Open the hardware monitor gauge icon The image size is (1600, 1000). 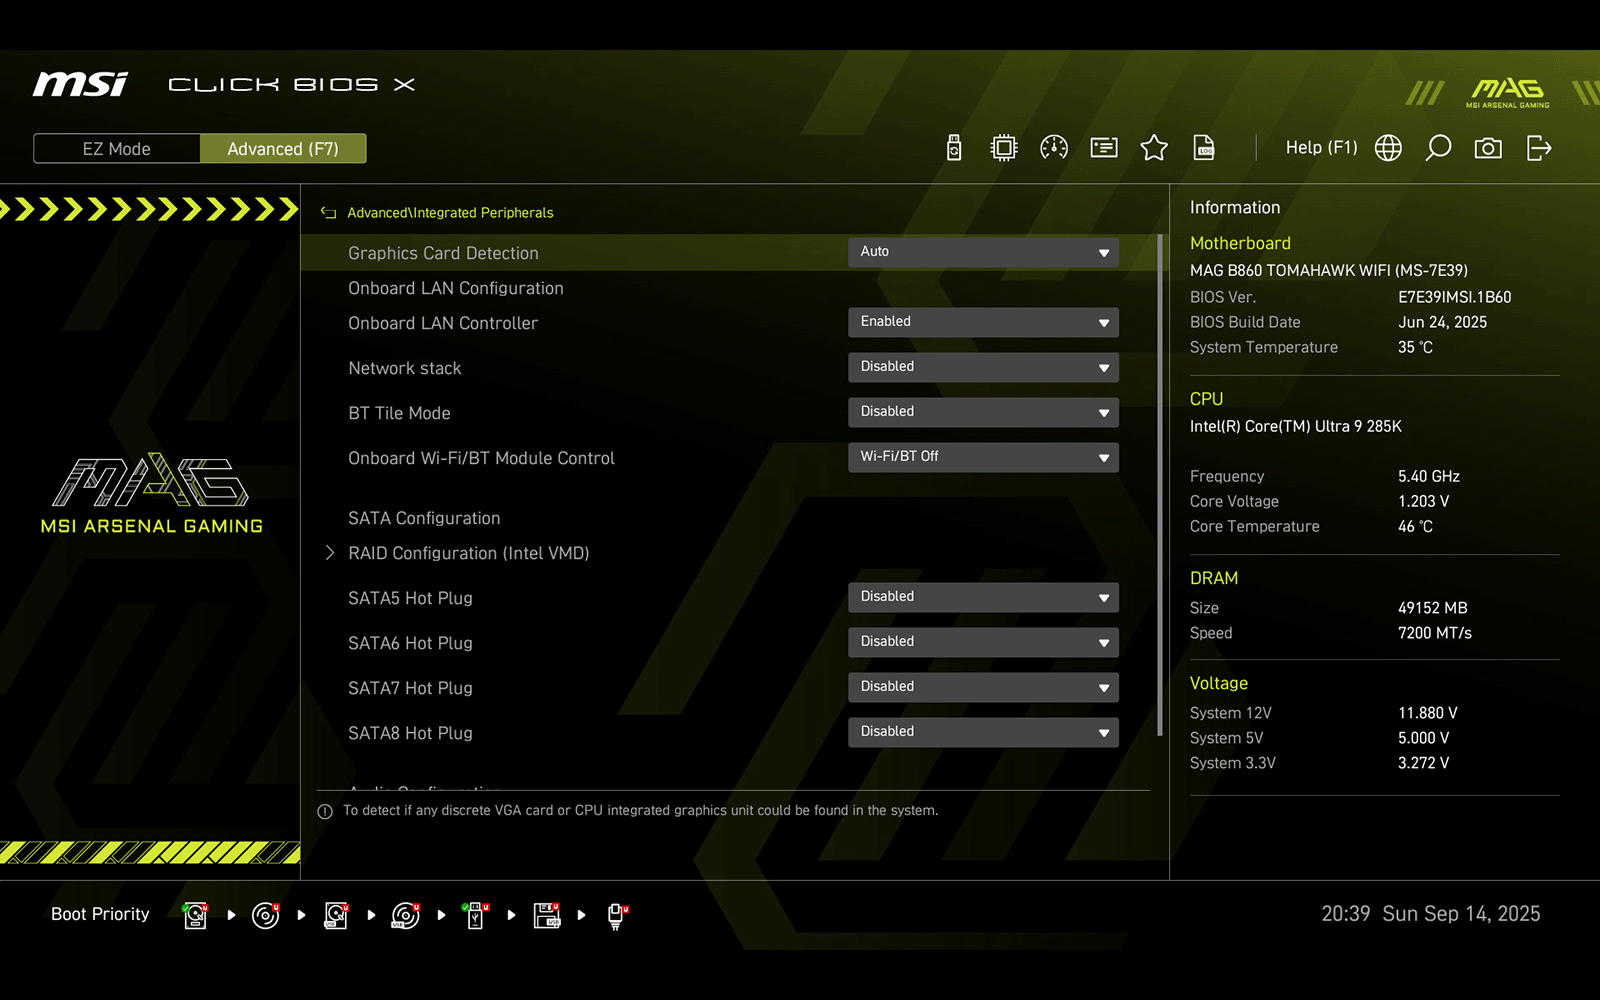pos(1054,148)
